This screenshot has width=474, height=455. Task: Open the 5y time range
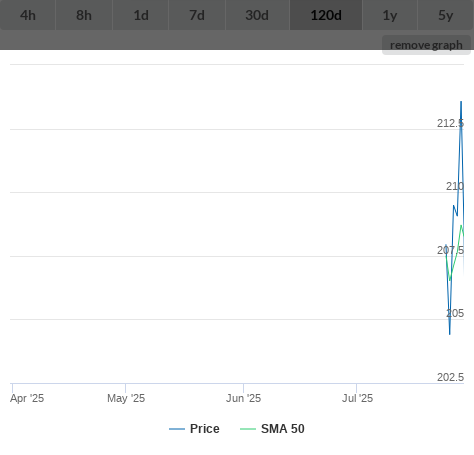pos(446,15)
